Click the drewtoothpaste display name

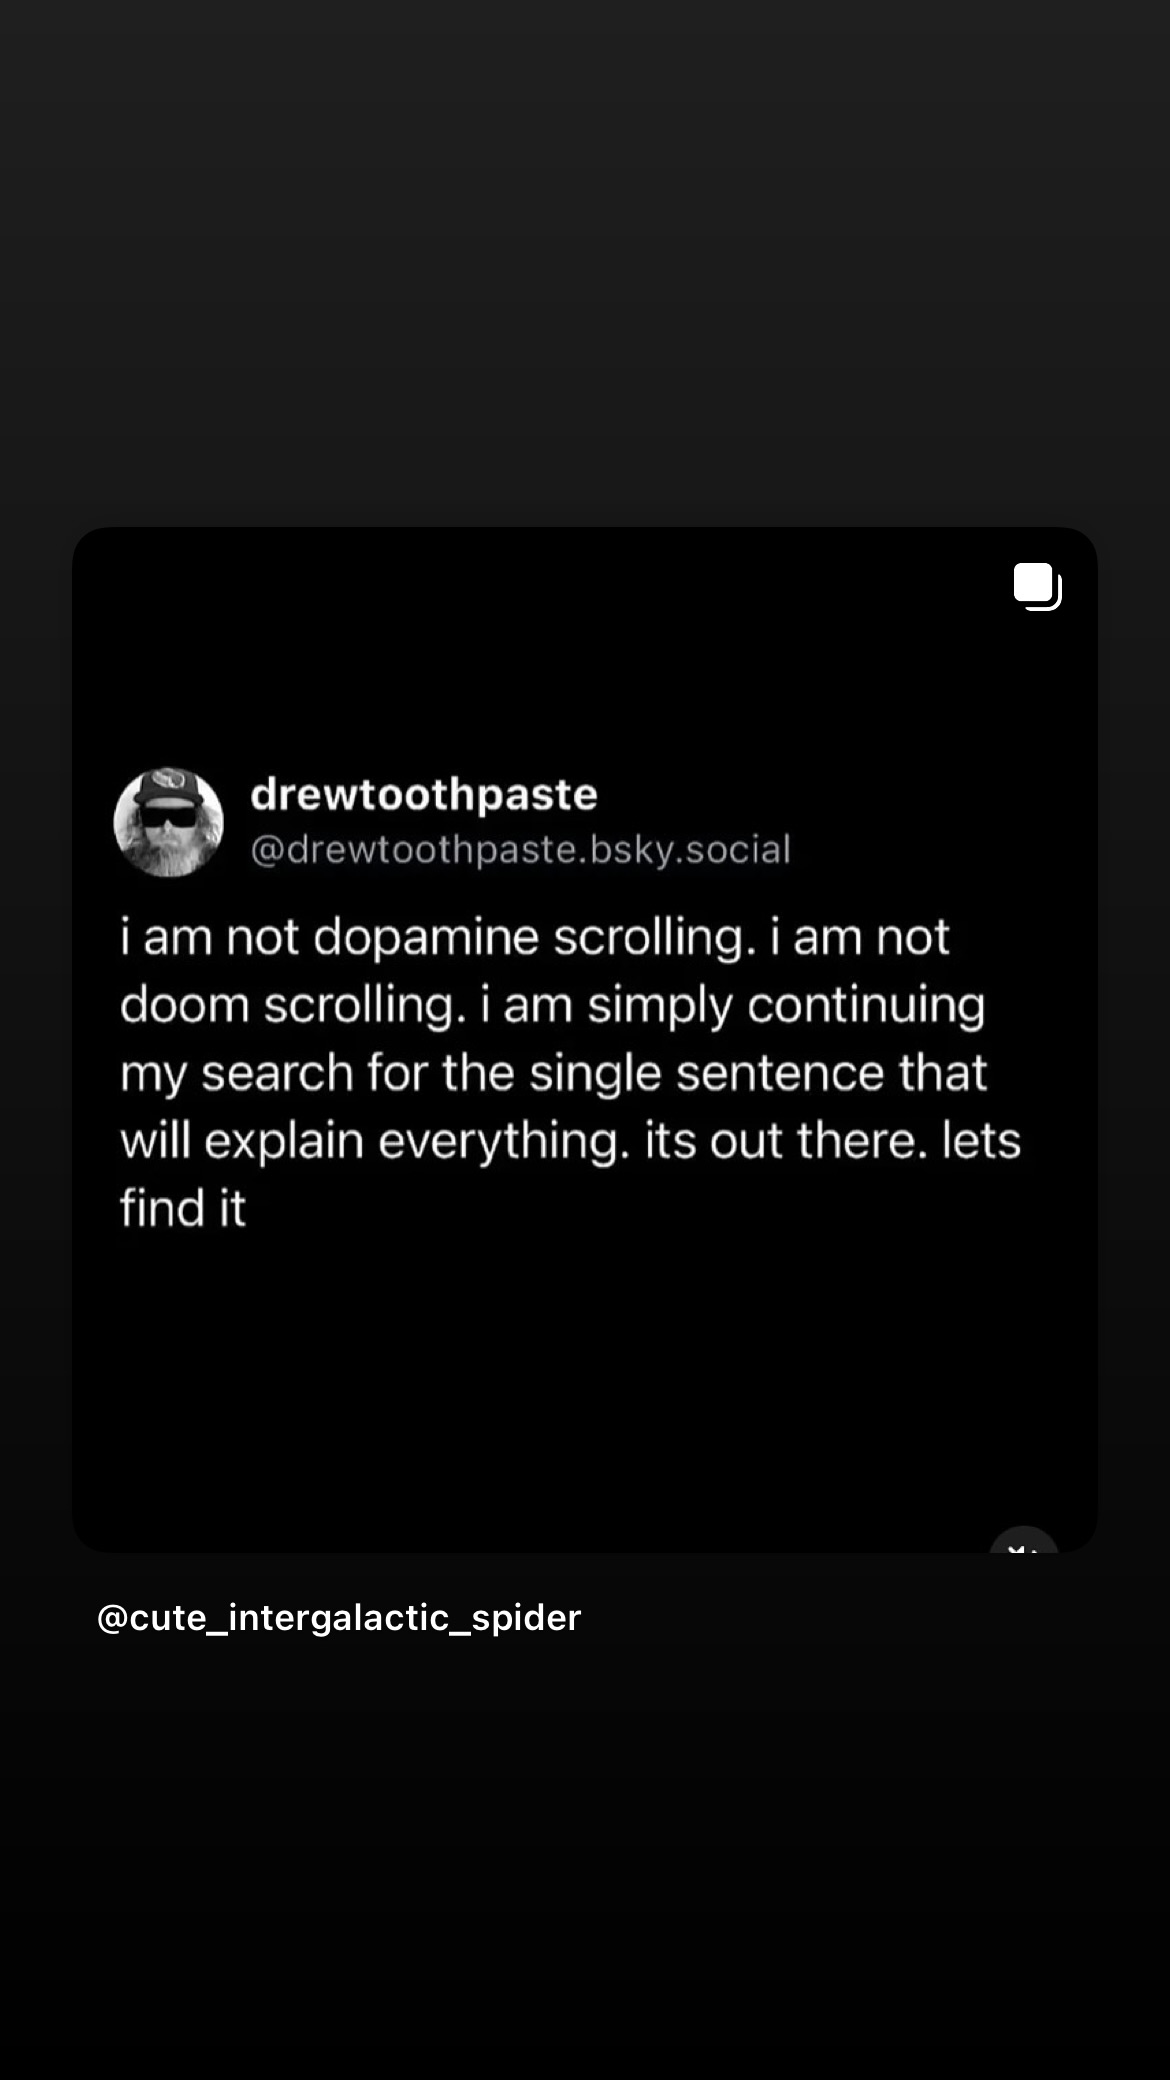424,794
